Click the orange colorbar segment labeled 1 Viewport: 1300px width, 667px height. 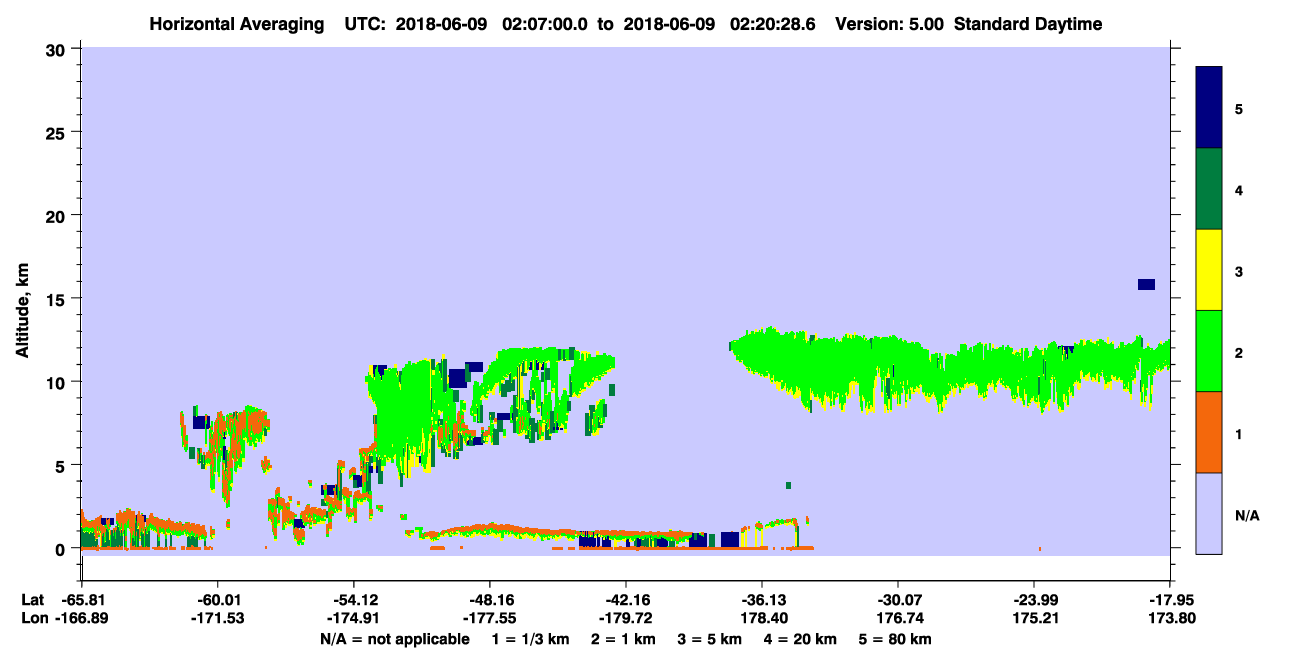(x=1209, y=432)
